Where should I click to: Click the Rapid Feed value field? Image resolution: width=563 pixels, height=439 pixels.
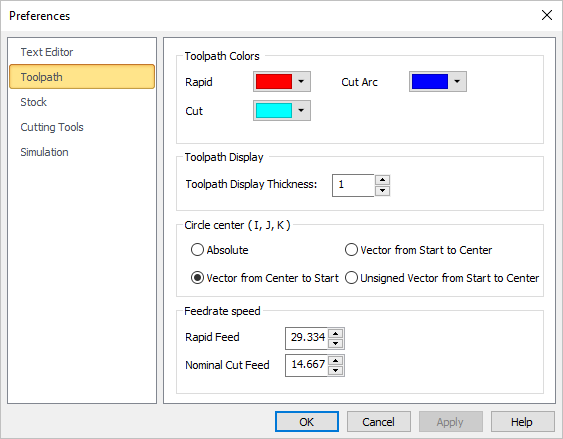pos(307,338)
